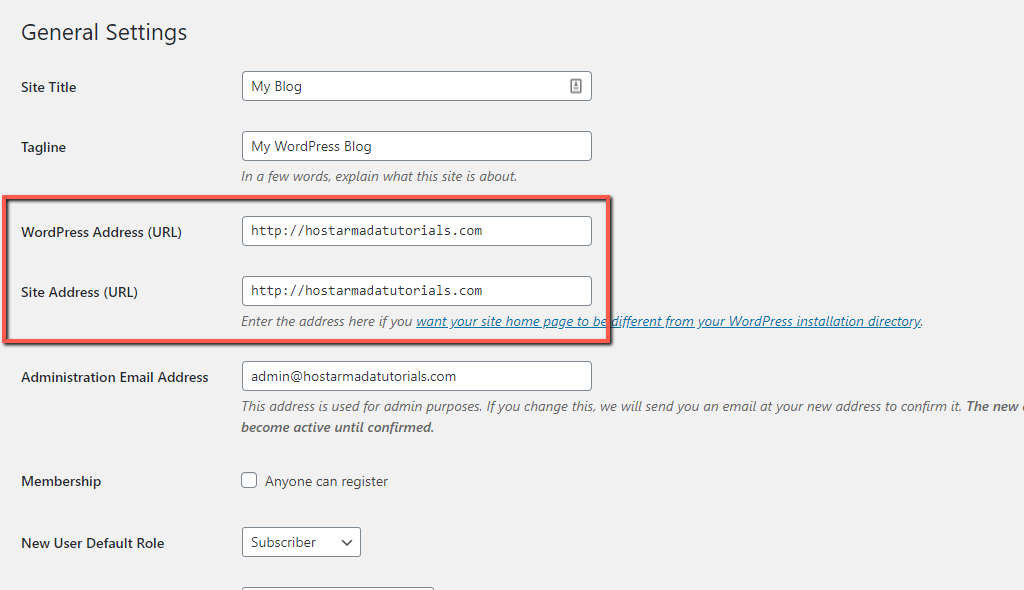Image resolution: width=1024 pixels, height=590 pixels.
Task: Click the chevron on the Subscriber dropdown
Action: point(347,542)
